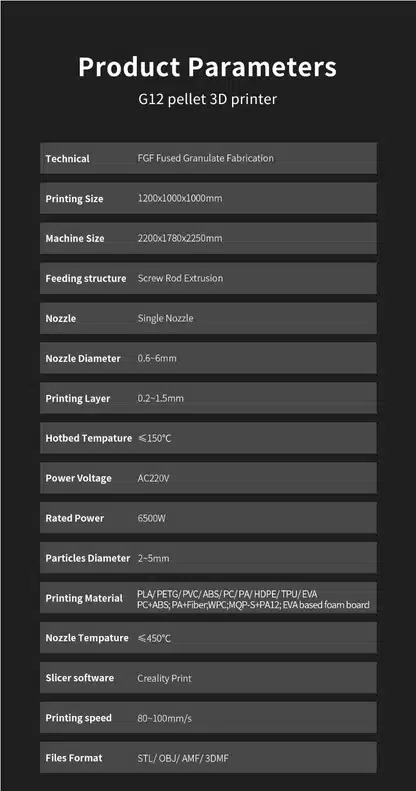The image size is (416, 791).
Task: Click Printing speed 80~100mm/s value
Action: [x=162, y=718]
